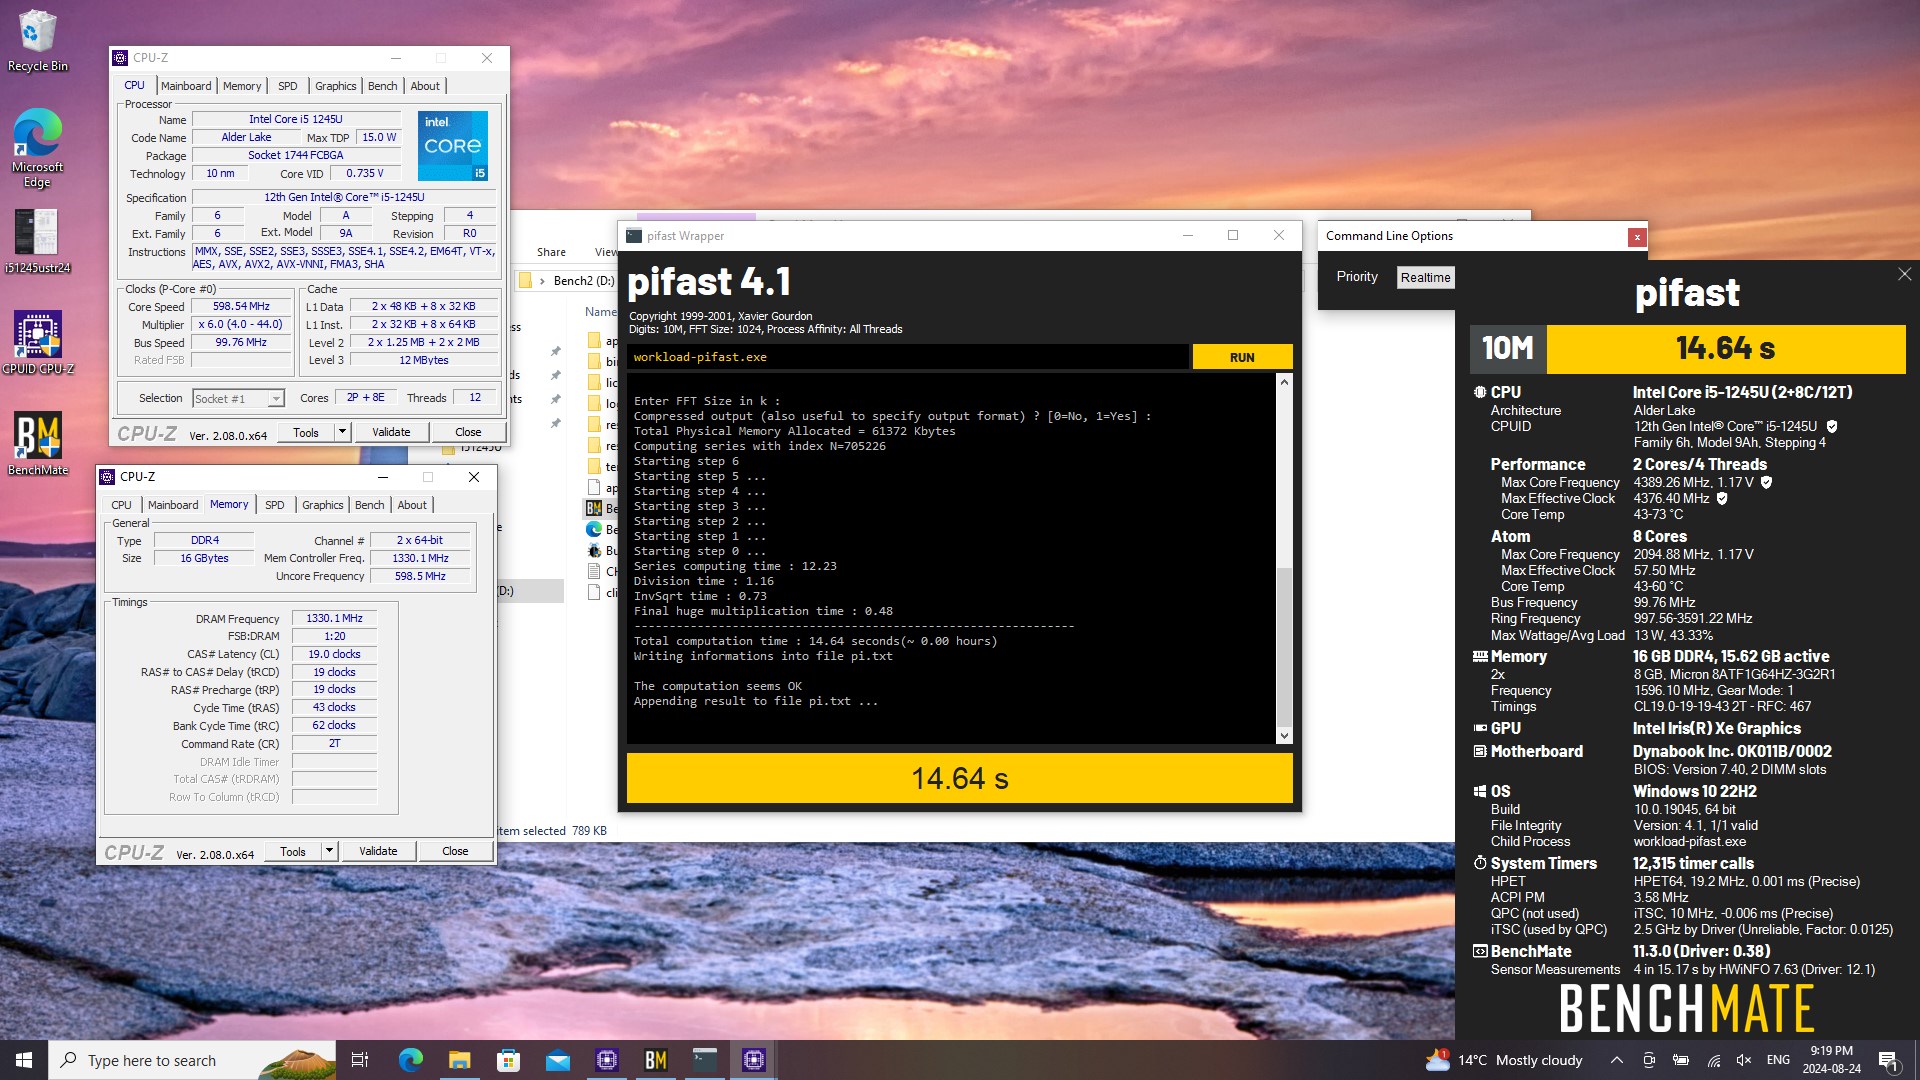Screen dimensions: 1920x1080
Task: Click the Intel Core i5 logo in CPU-Z
Action: [x=452, y=146]
